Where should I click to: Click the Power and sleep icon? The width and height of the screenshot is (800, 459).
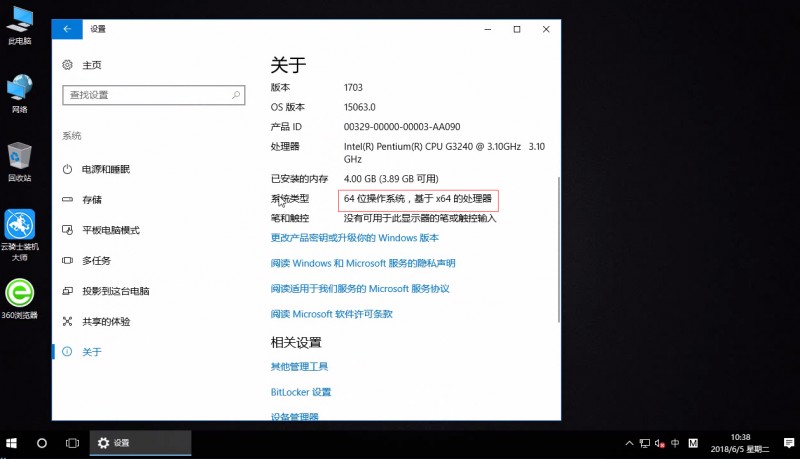(67, 169)
